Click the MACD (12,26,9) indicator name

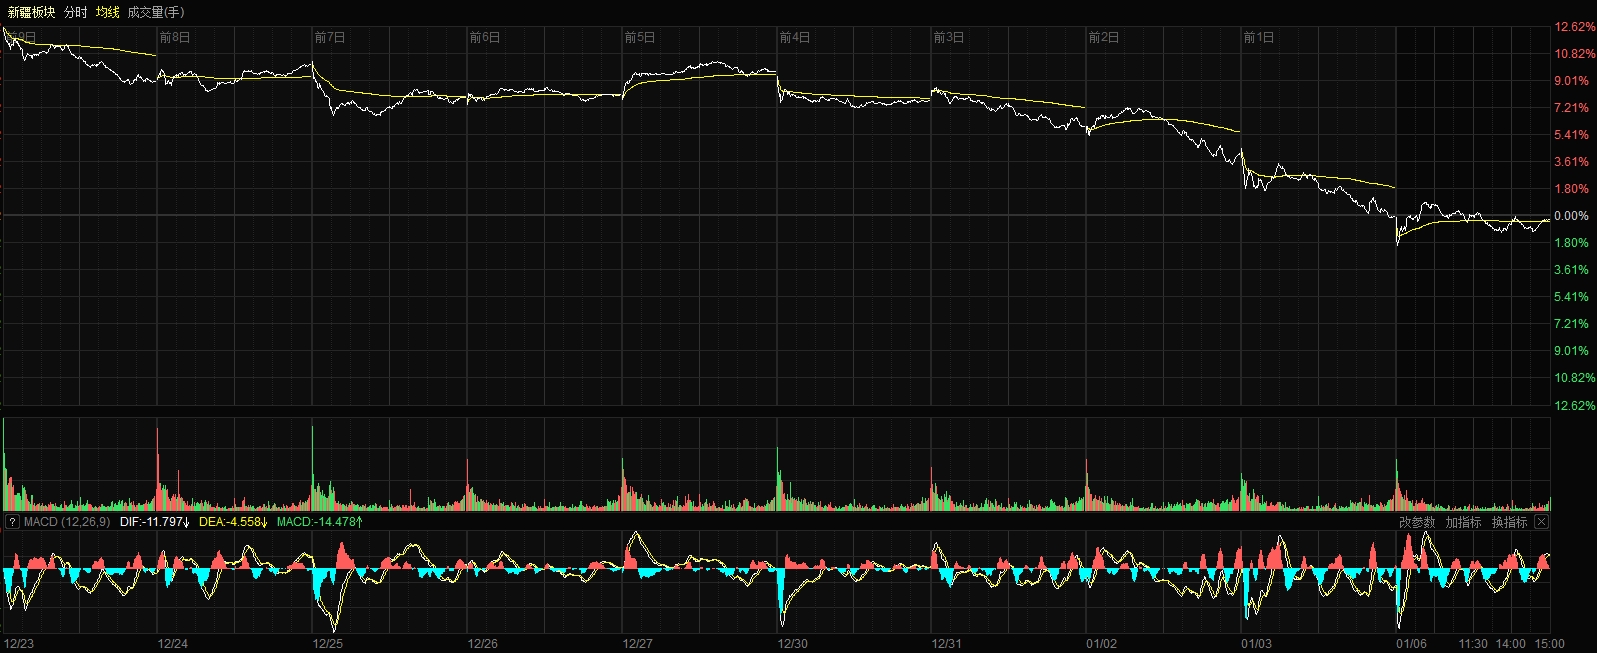click(67, 522)
